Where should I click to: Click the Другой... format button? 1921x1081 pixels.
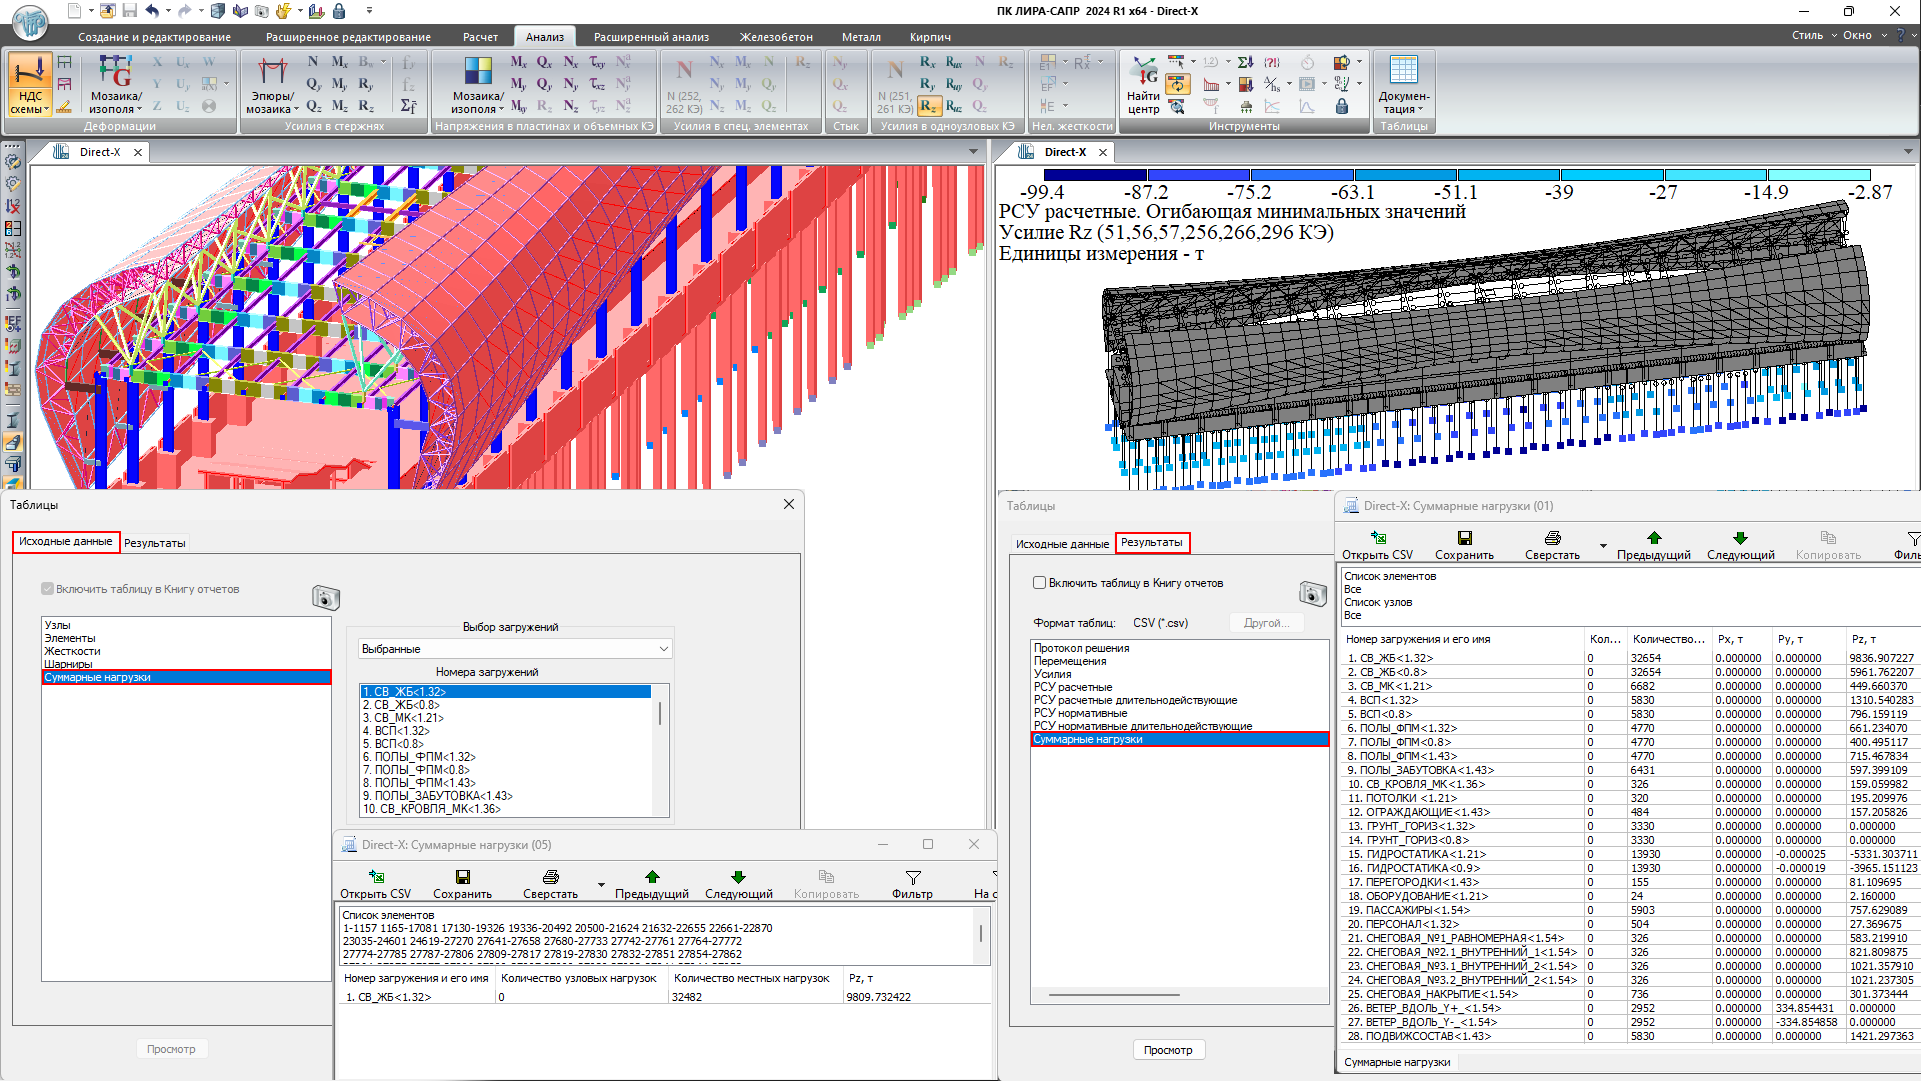click(x=1266, y=623)
